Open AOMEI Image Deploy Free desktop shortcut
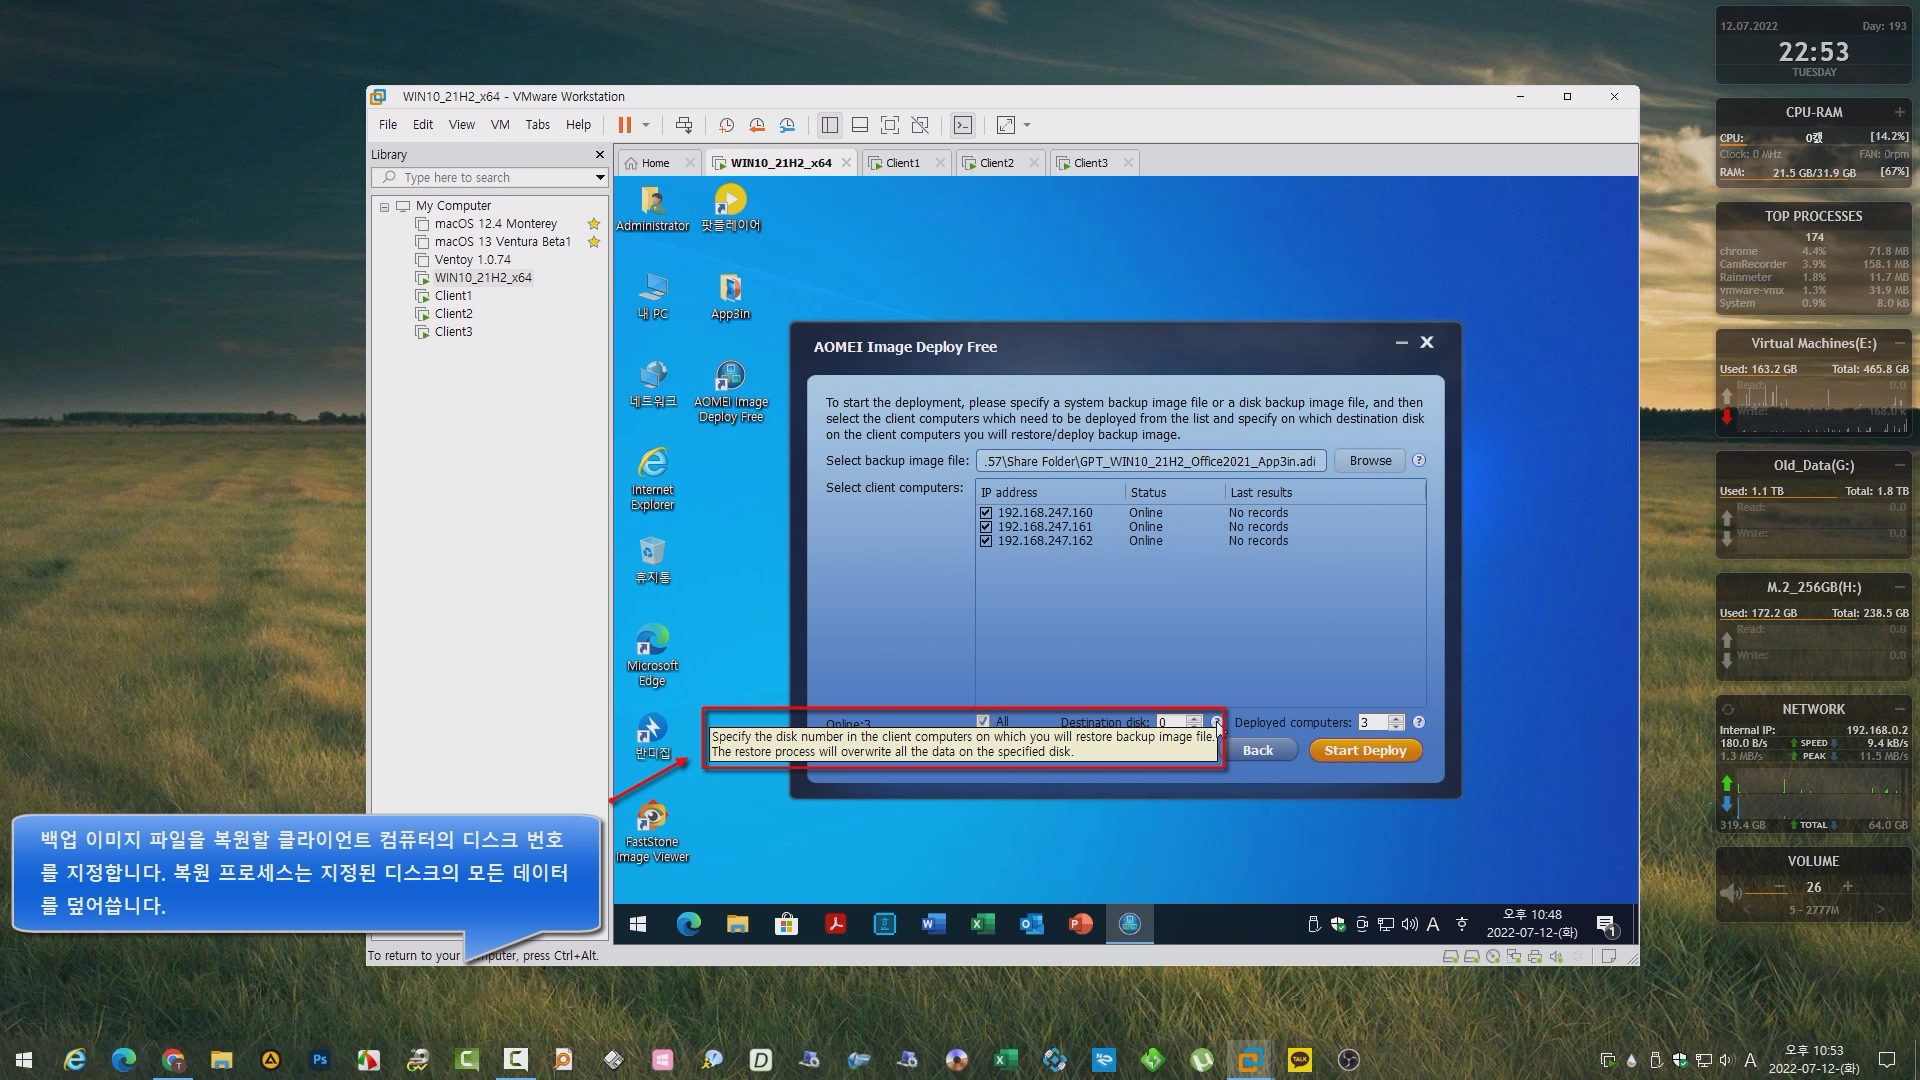1920x1080 pixels. [731, 392]
